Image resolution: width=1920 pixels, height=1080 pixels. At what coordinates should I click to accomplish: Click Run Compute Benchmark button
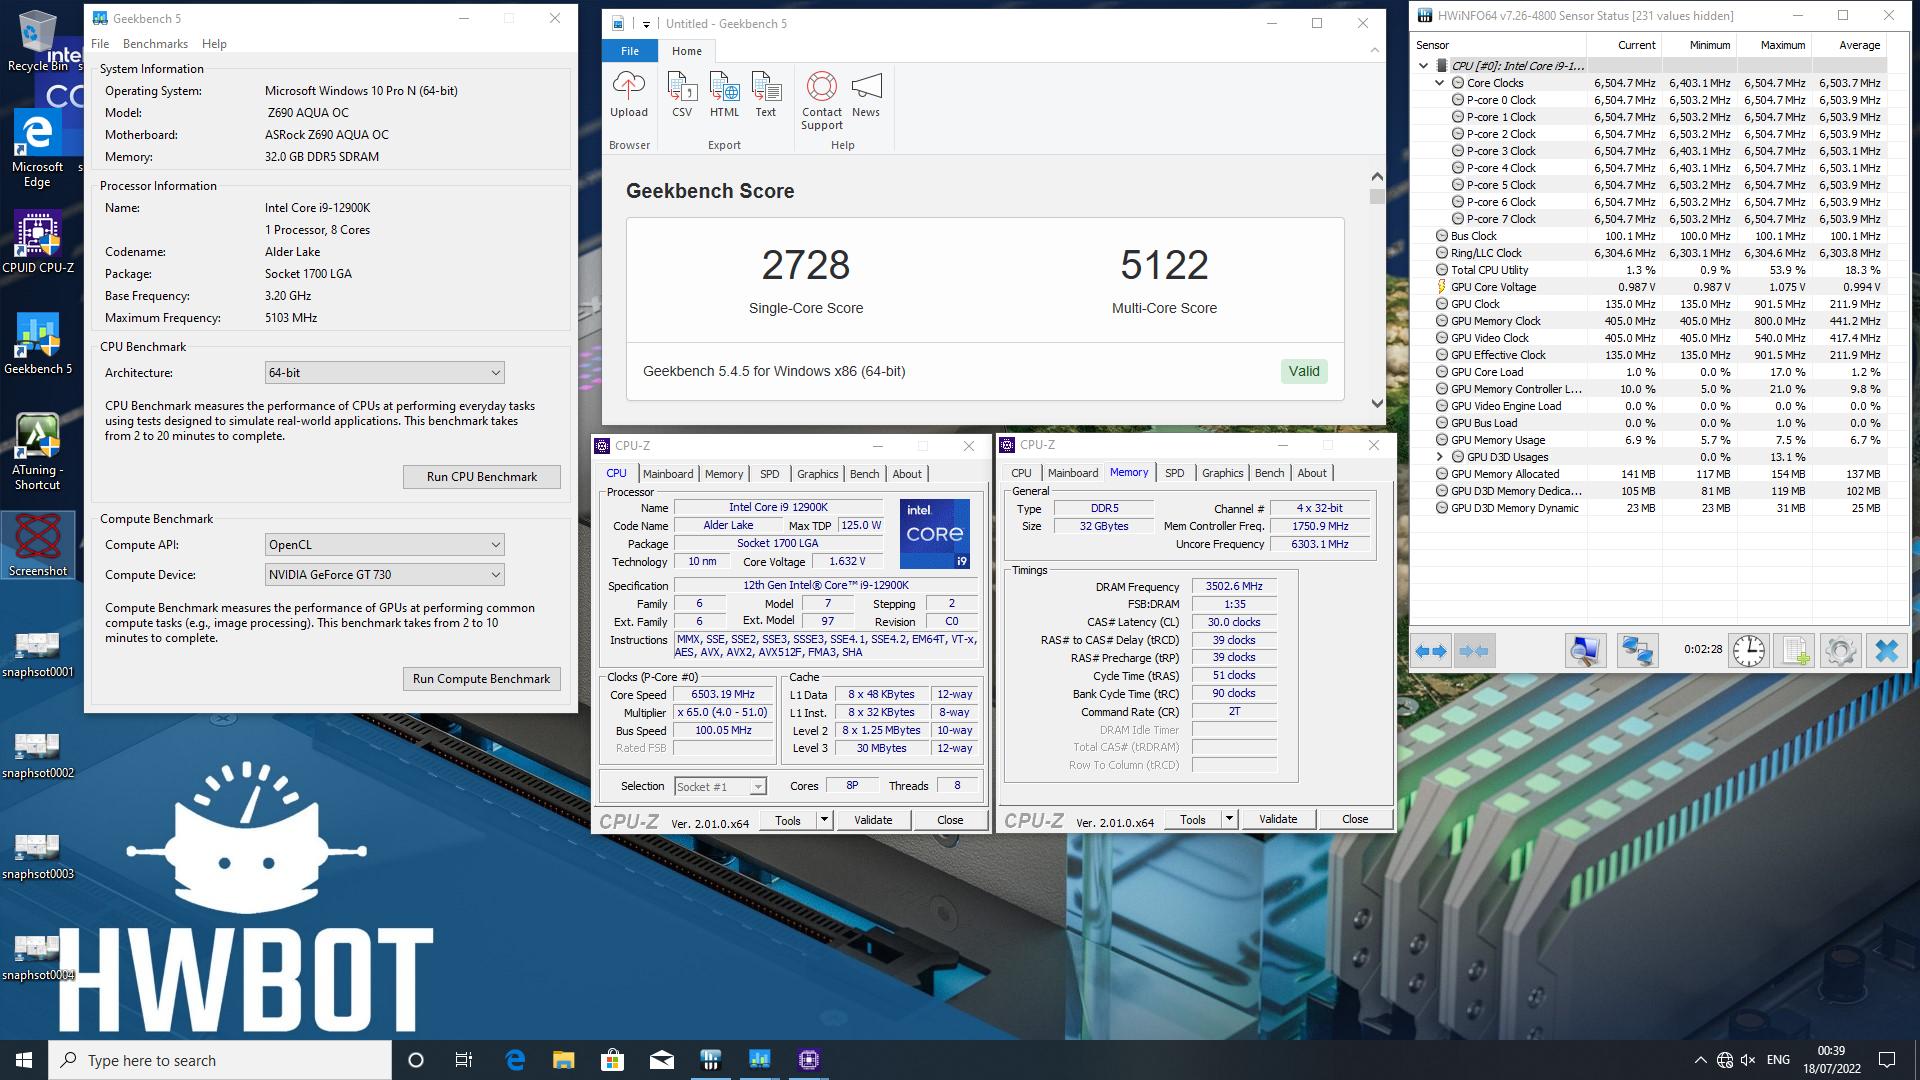[482, 679]
